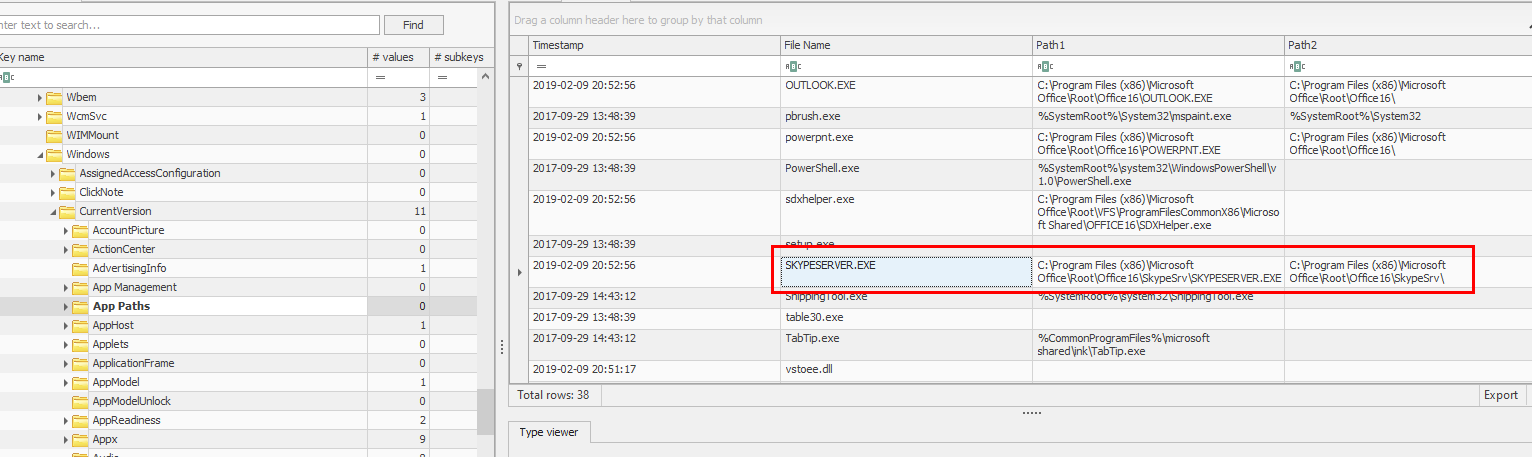Select the Appx tree key
Screen dimensions: 1532x457
click(105, 439)
